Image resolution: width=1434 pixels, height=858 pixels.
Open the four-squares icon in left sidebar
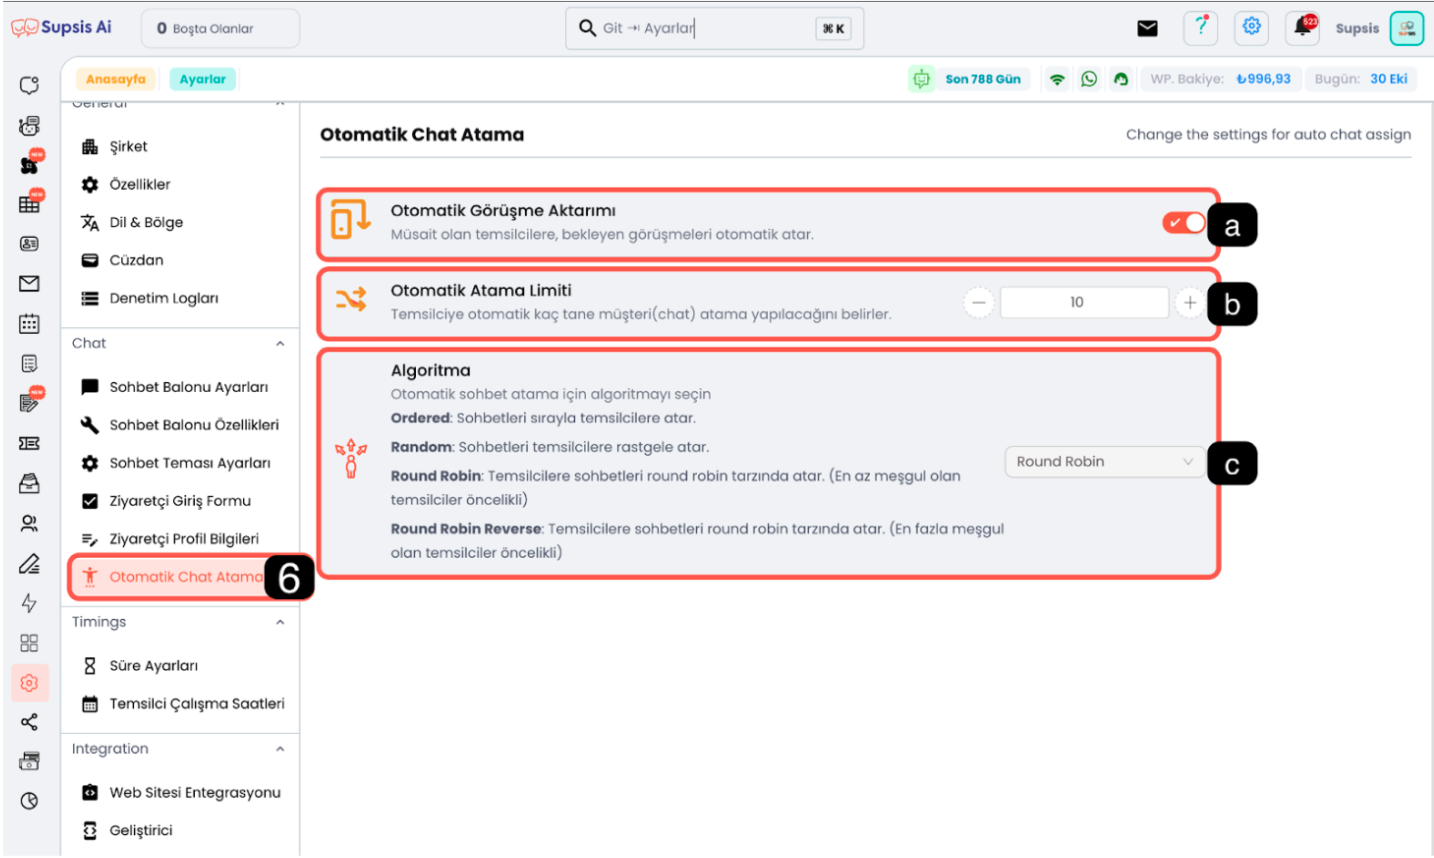tap(29, 643)
